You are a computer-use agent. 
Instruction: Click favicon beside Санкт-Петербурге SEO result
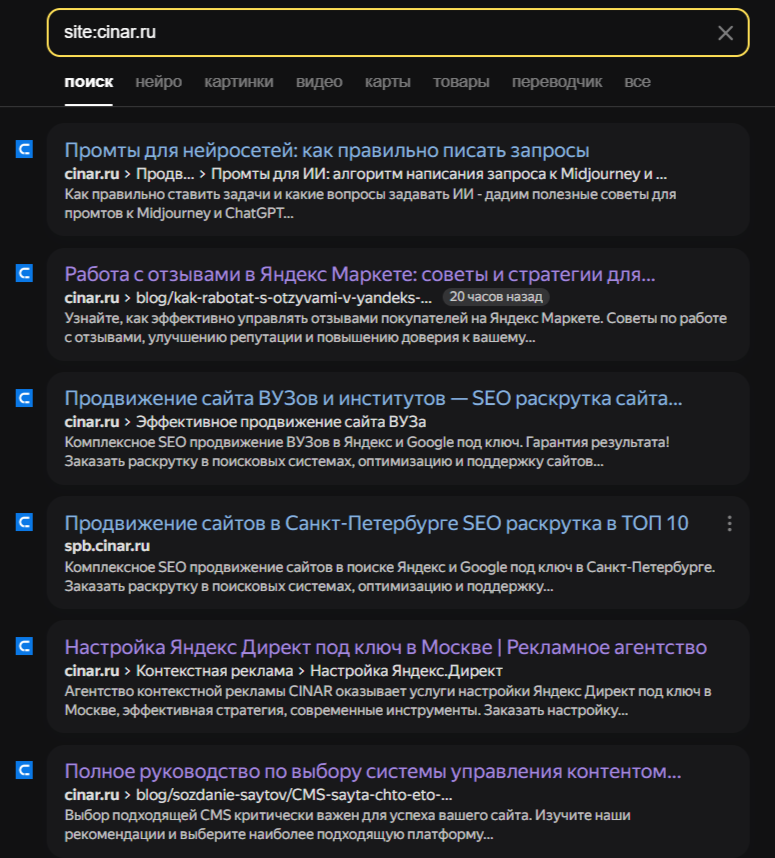pos(24,522)
